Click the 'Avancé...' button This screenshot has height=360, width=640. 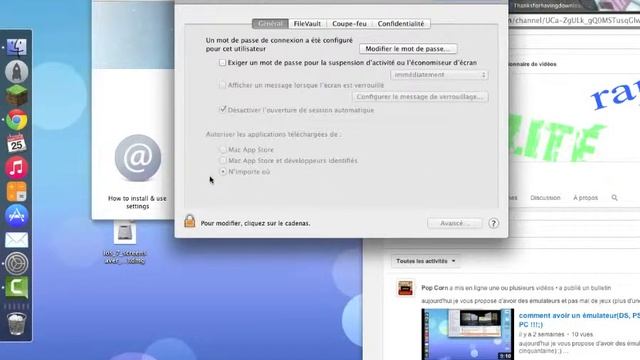(455, 223)
